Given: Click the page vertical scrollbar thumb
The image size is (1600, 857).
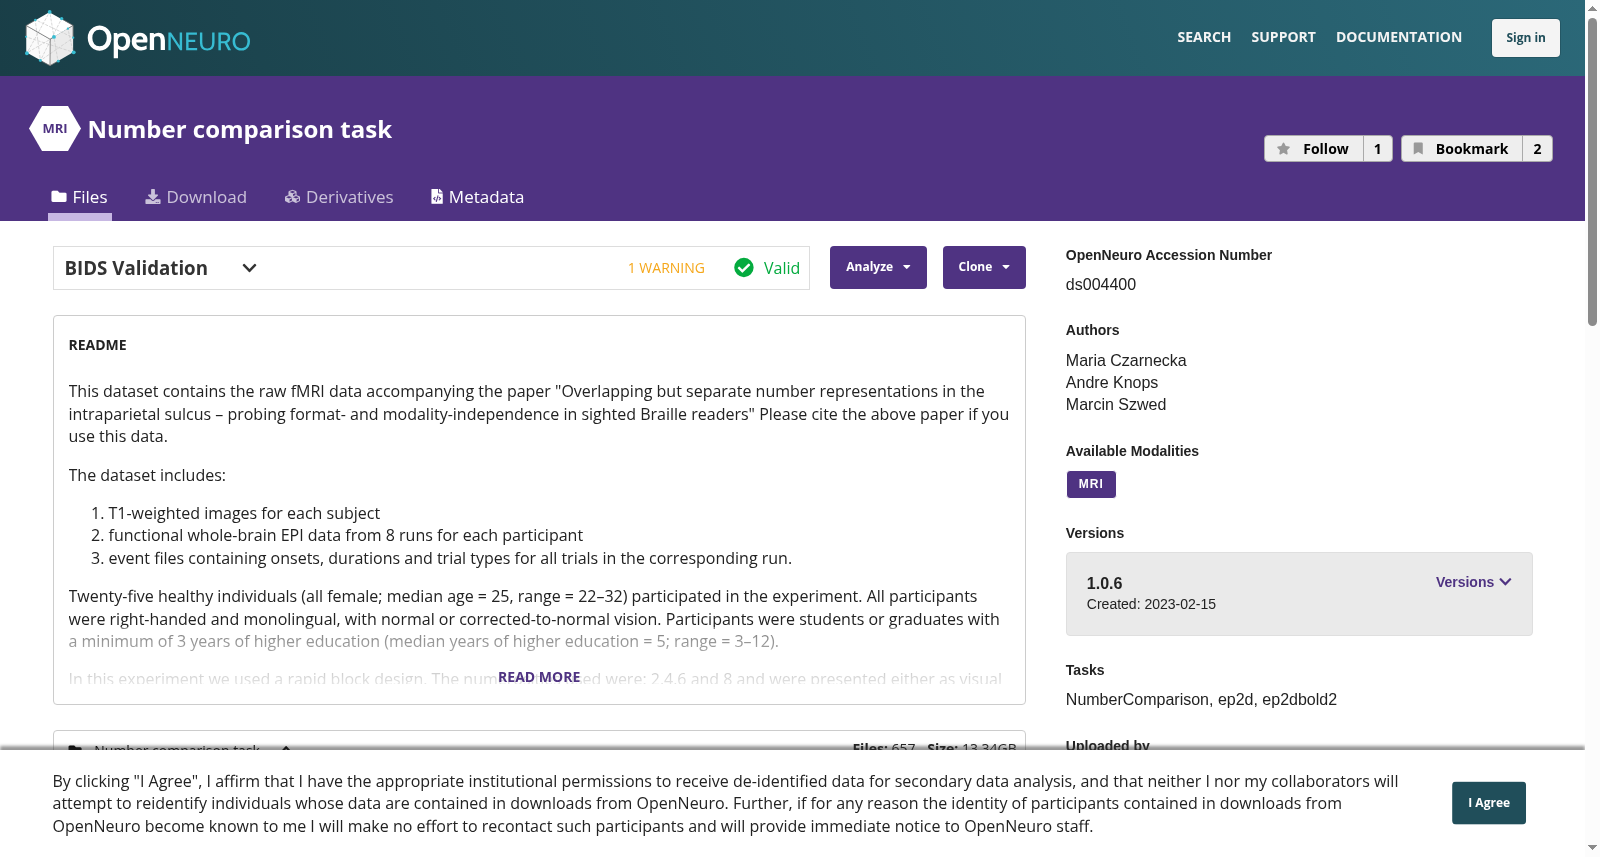Looking at the screenshot, I should (1592, 172).
